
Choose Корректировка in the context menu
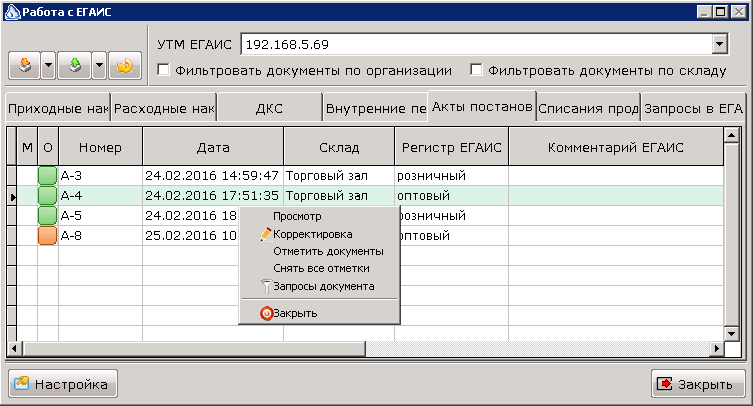(319, 234)
